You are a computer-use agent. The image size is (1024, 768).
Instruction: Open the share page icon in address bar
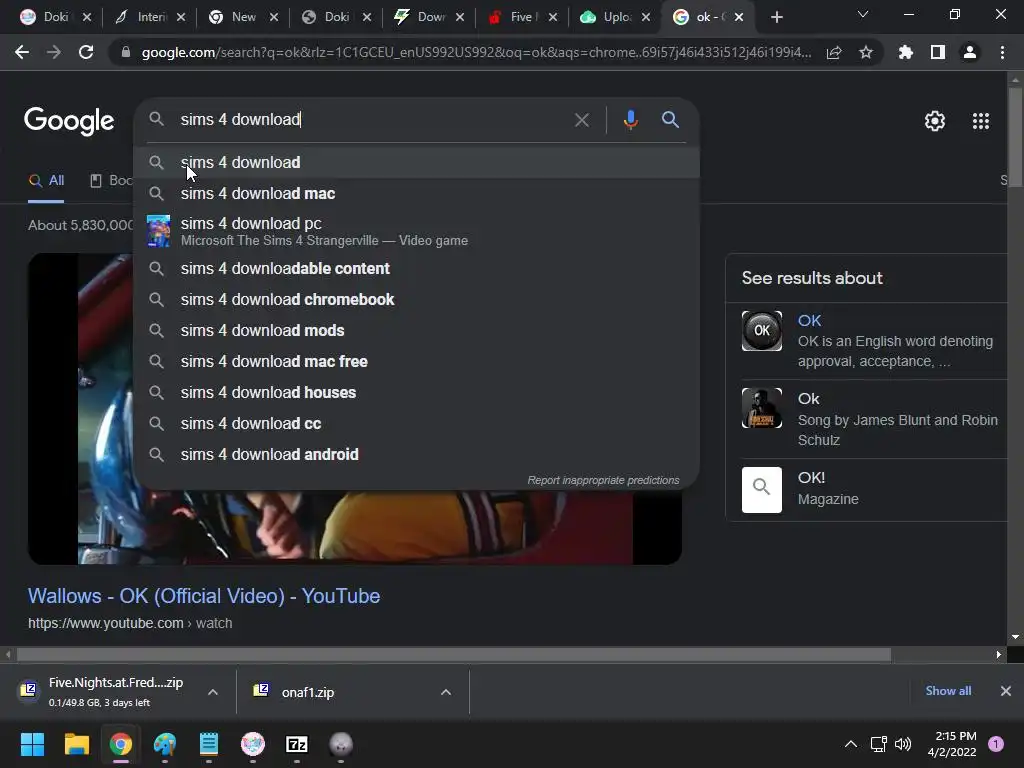tap(834, 52)
